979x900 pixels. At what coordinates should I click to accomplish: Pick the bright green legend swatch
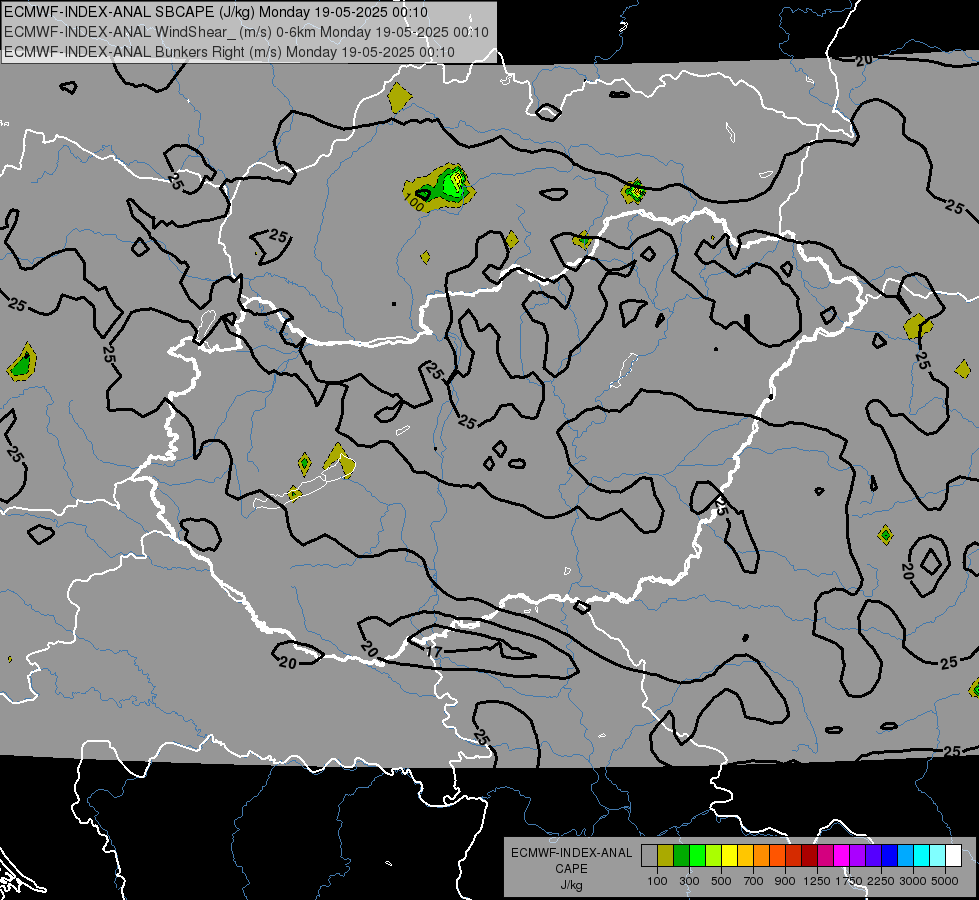point(697,856)
